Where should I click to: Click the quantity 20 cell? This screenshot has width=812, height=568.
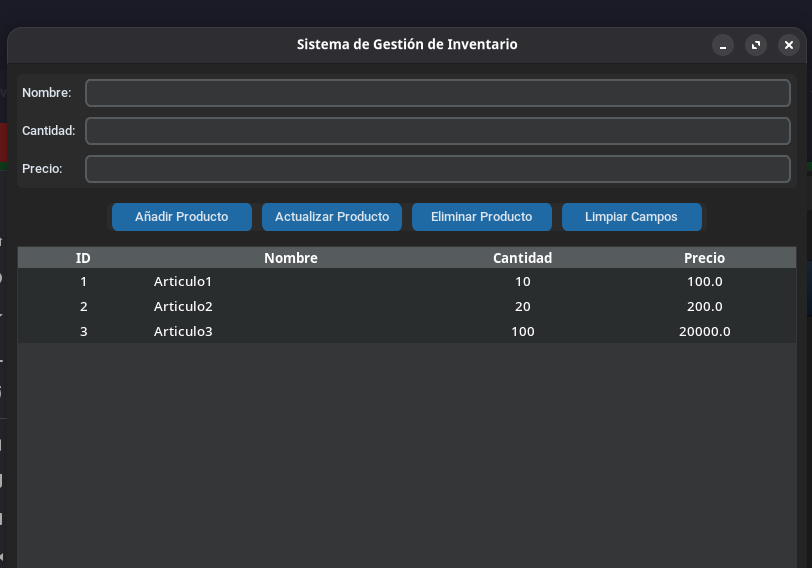click(522, 307)
